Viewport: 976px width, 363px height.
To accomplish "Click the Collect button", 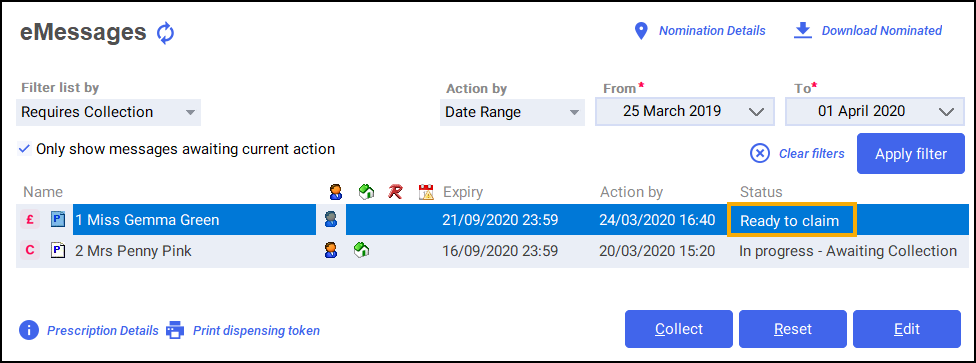I will pyautogui.click(x=679, y=329).
